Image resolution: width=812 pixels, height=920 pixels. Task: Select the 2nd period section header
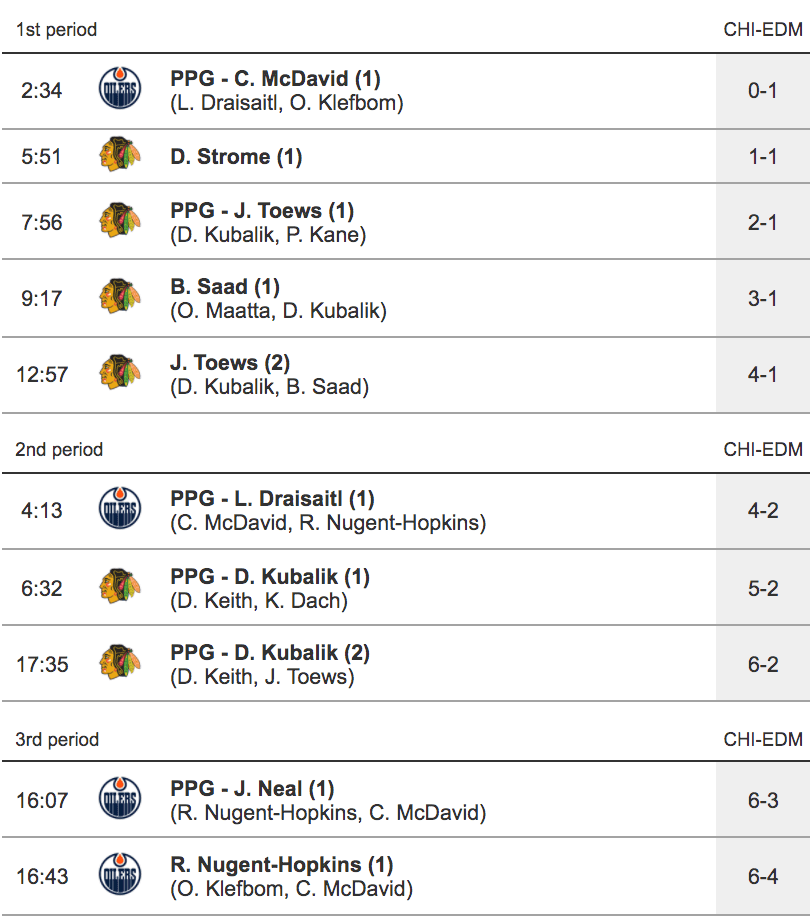click(x=59, y=449)
